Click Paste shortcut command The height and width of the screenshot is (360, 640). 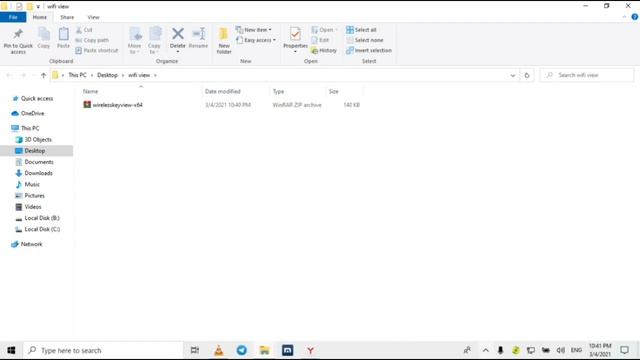point(97,50)
